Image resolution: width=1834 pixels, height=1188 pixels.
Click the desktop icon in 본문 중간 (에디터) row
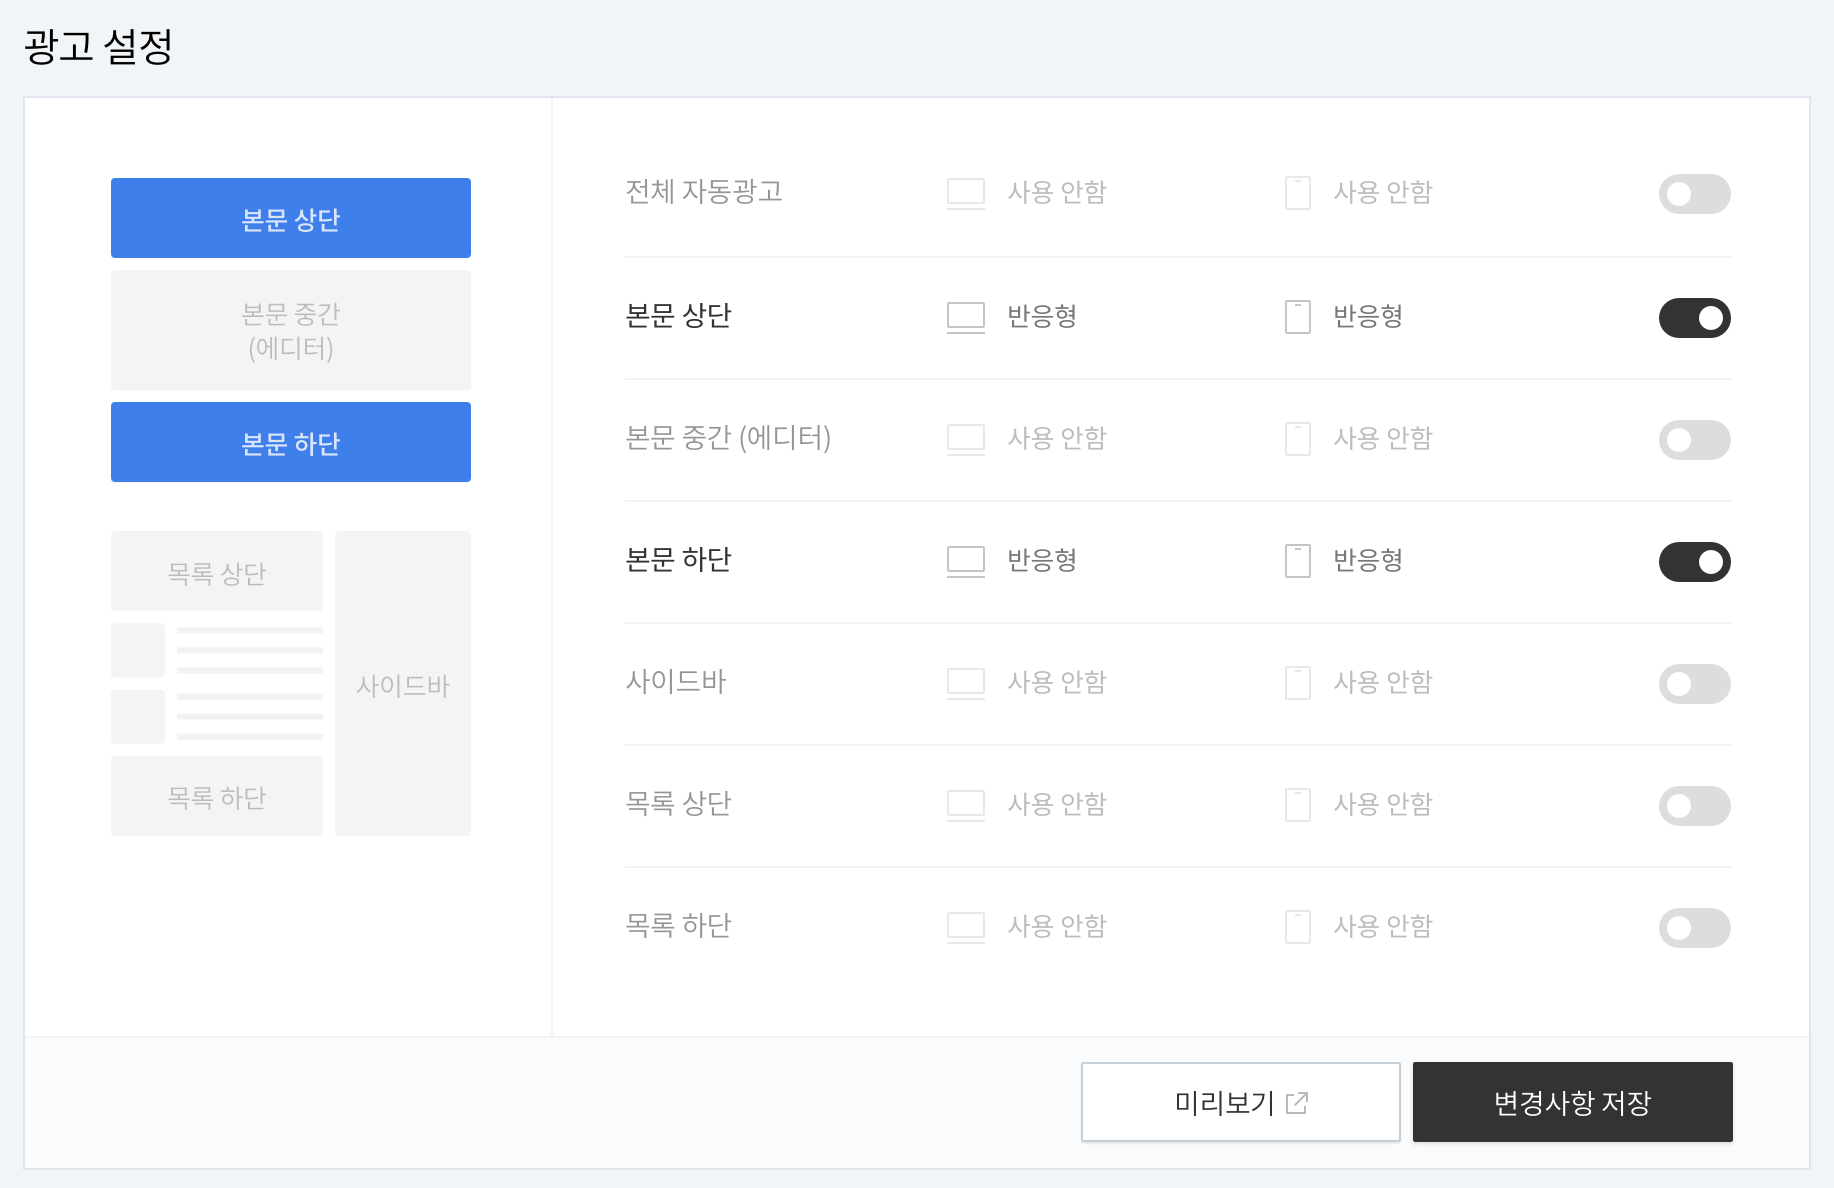[965, 438]
